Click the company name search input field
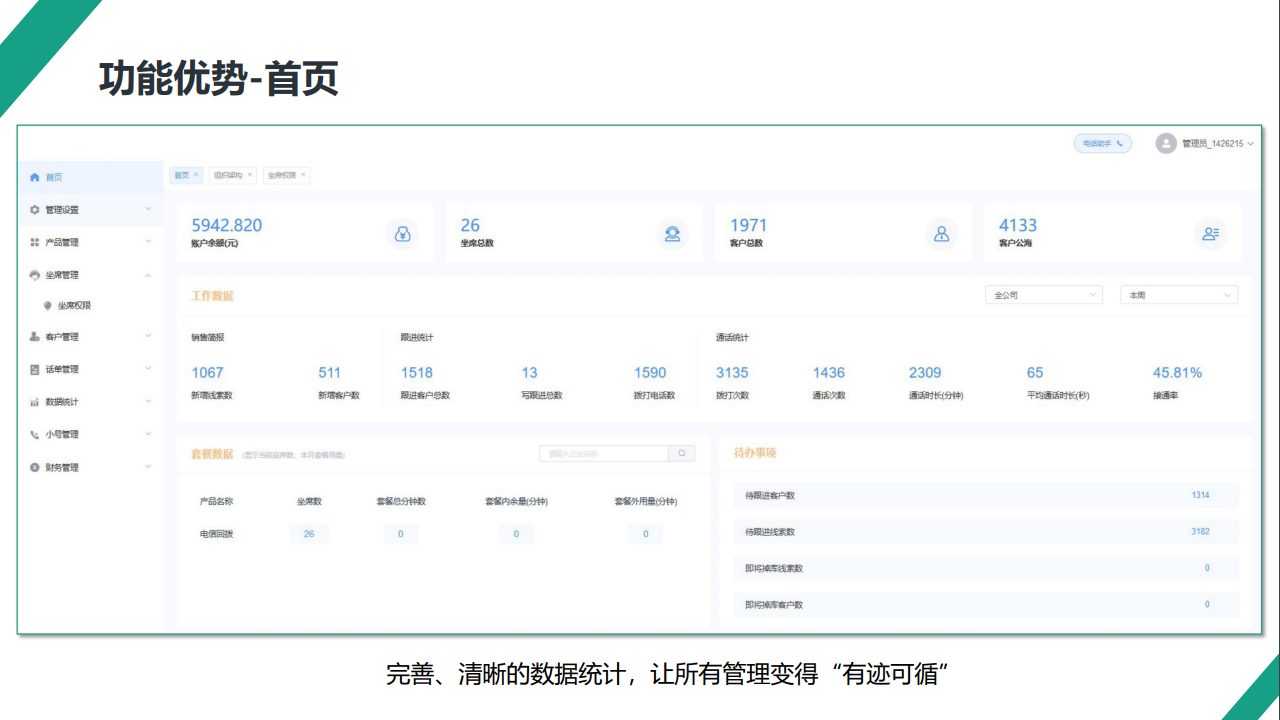The height and width of the screenshot is (720, 1280). tap(603, 453)
